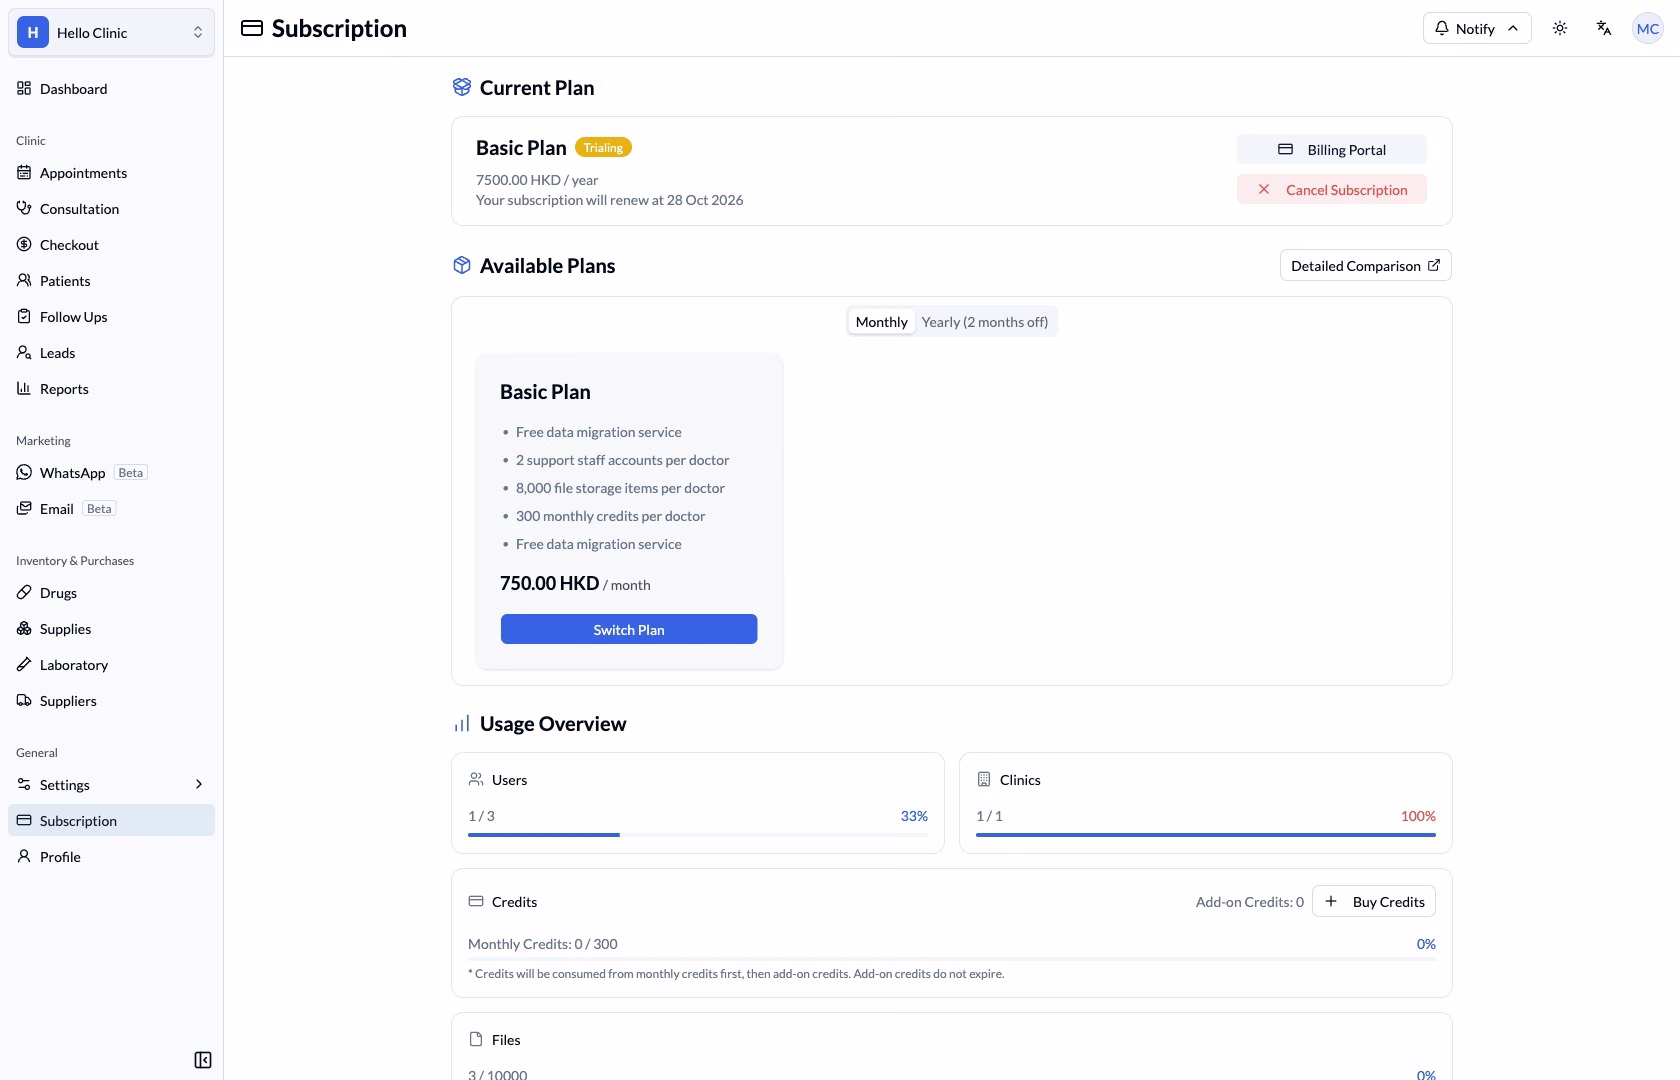The height and width of the screenshot is (1080, 1680).
Task: Open Follow Ups clipboard icon
Action: point(24,317)
